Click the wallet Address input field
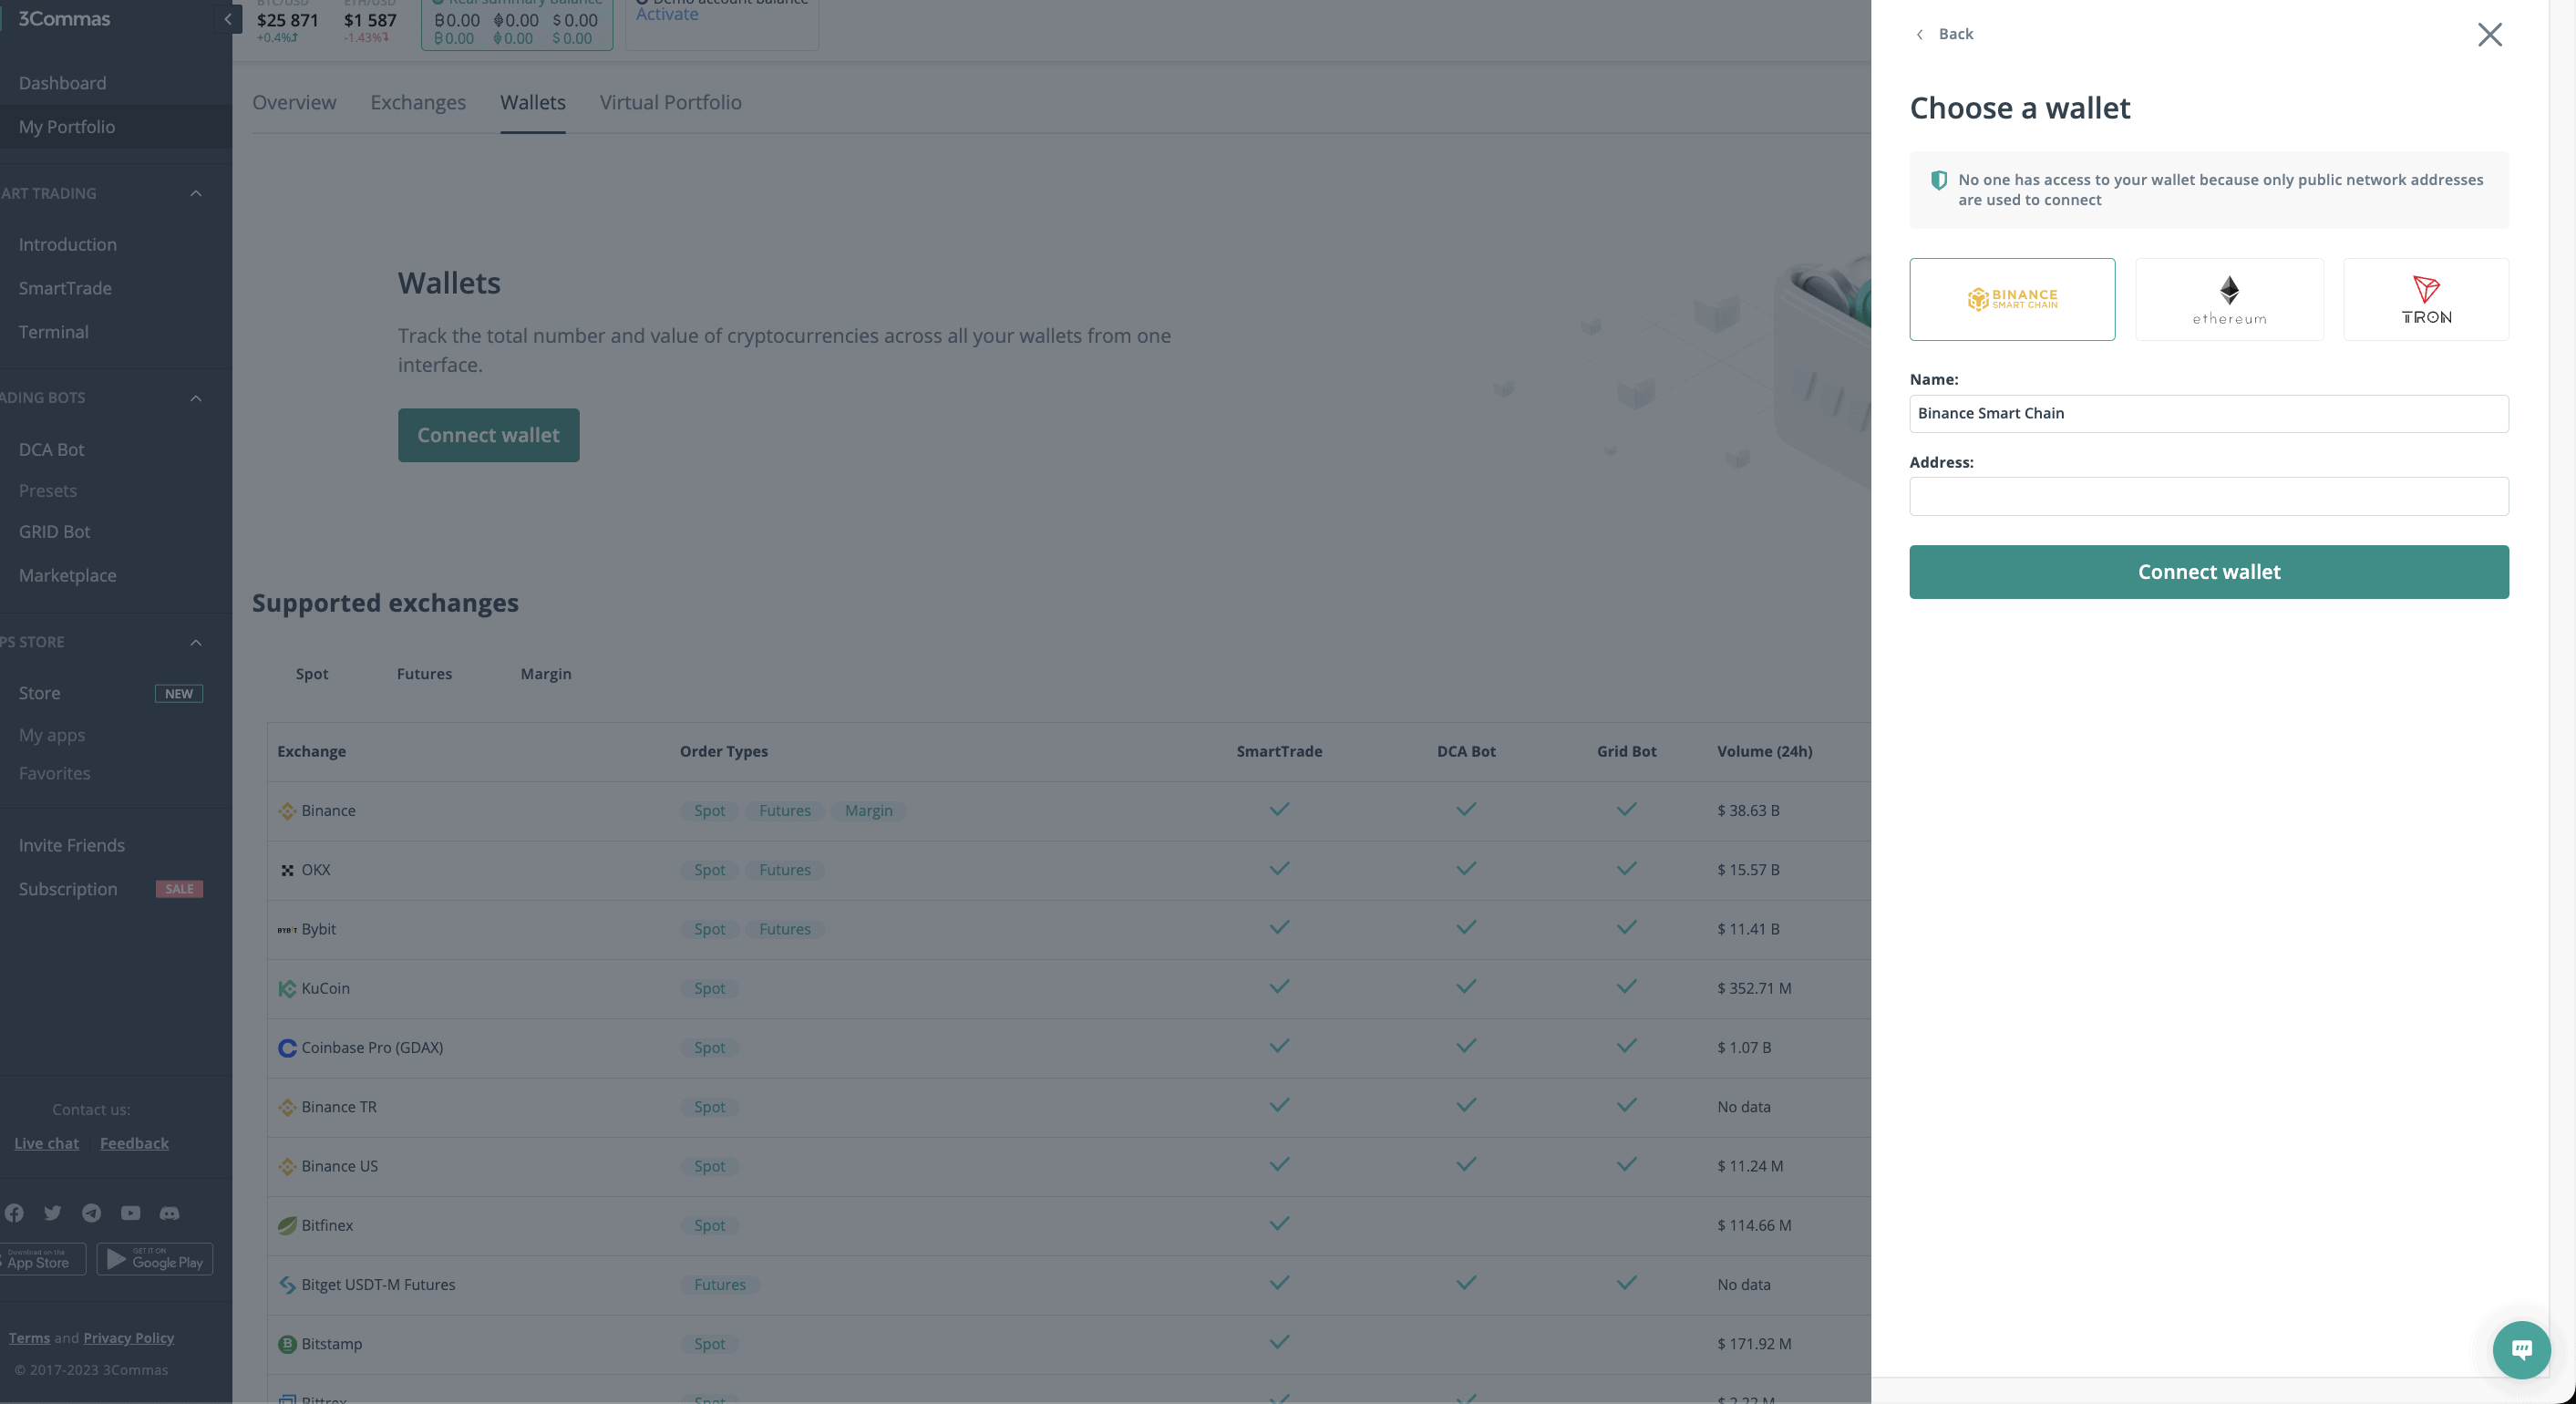The width and height of the screenshot is (2576, 1404). [x=2208, y=496]
